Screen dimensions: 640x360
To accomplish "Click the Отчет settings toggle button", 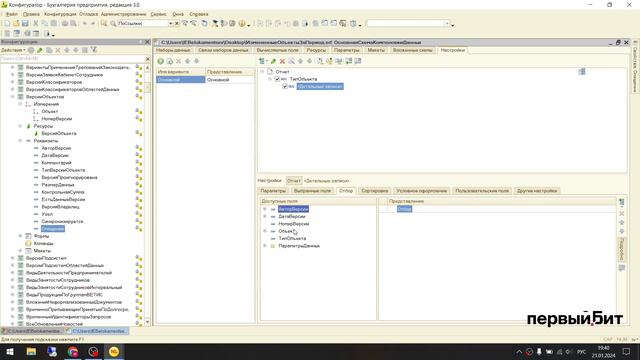I will [x=294, y=180].
